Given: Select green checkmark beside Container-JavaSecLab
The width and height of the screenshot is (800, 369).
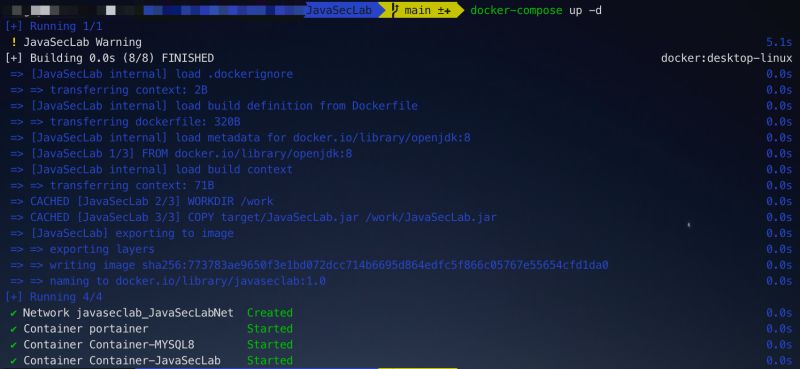Looking at the screenshot, I should (x=14, y=360).
